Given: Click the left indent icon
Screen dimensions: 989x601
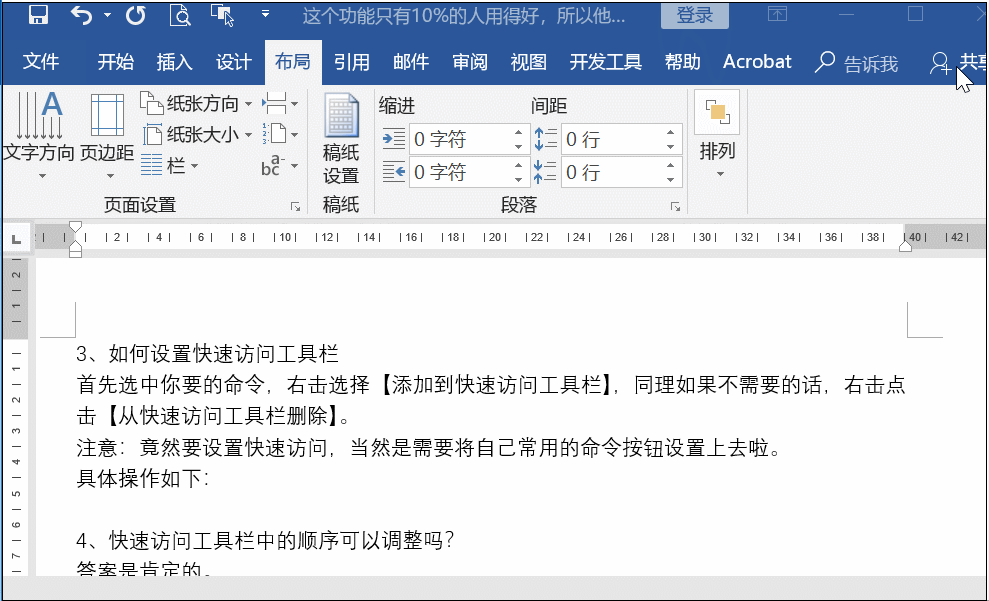Looking at the screenshot, I should 394,138.
